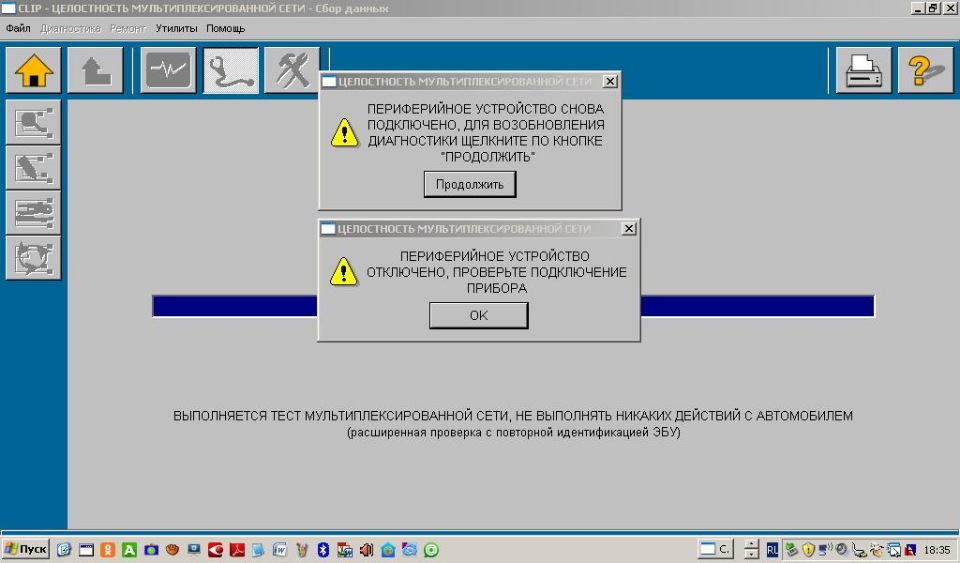Click the sidebar circular arrows network icon
This screenshot has width=960, height=563.
[x=33, y=258]
